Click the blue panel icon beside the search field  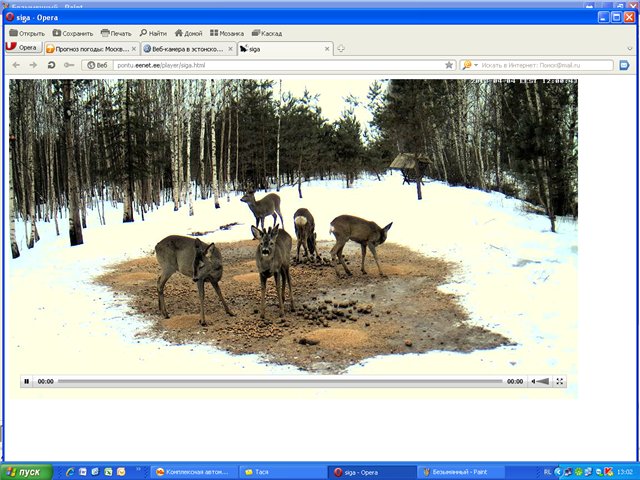pyautogui.click(x=624, y=65)
